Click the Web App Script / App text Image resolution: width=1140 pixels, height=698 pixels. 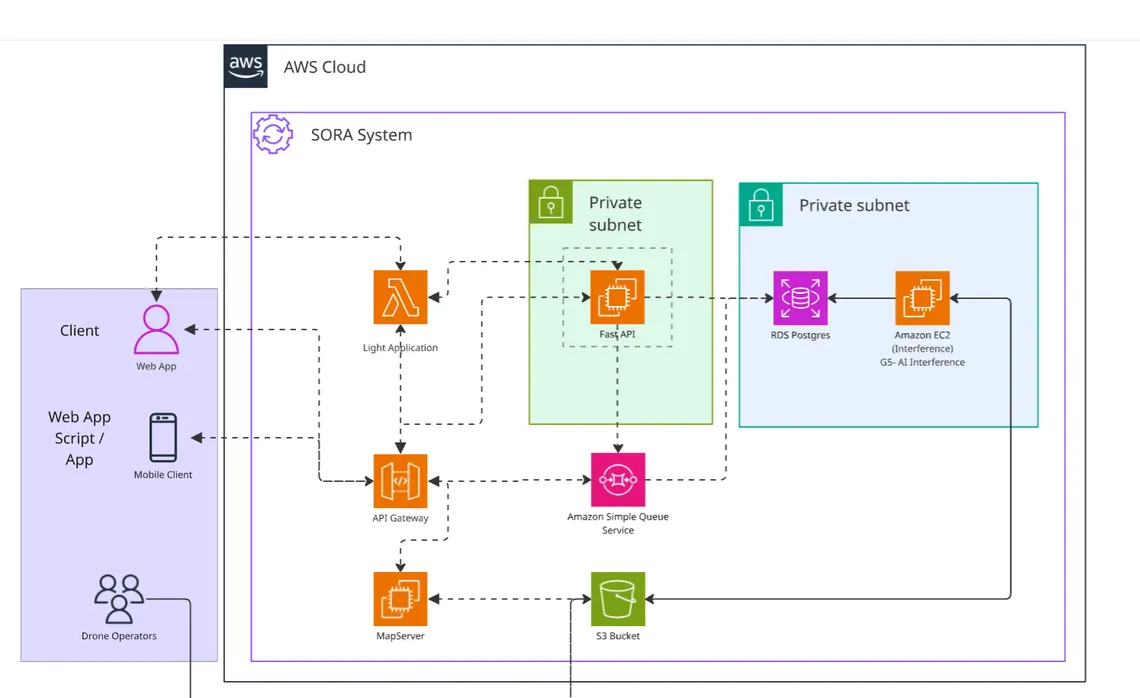[79, 438]
